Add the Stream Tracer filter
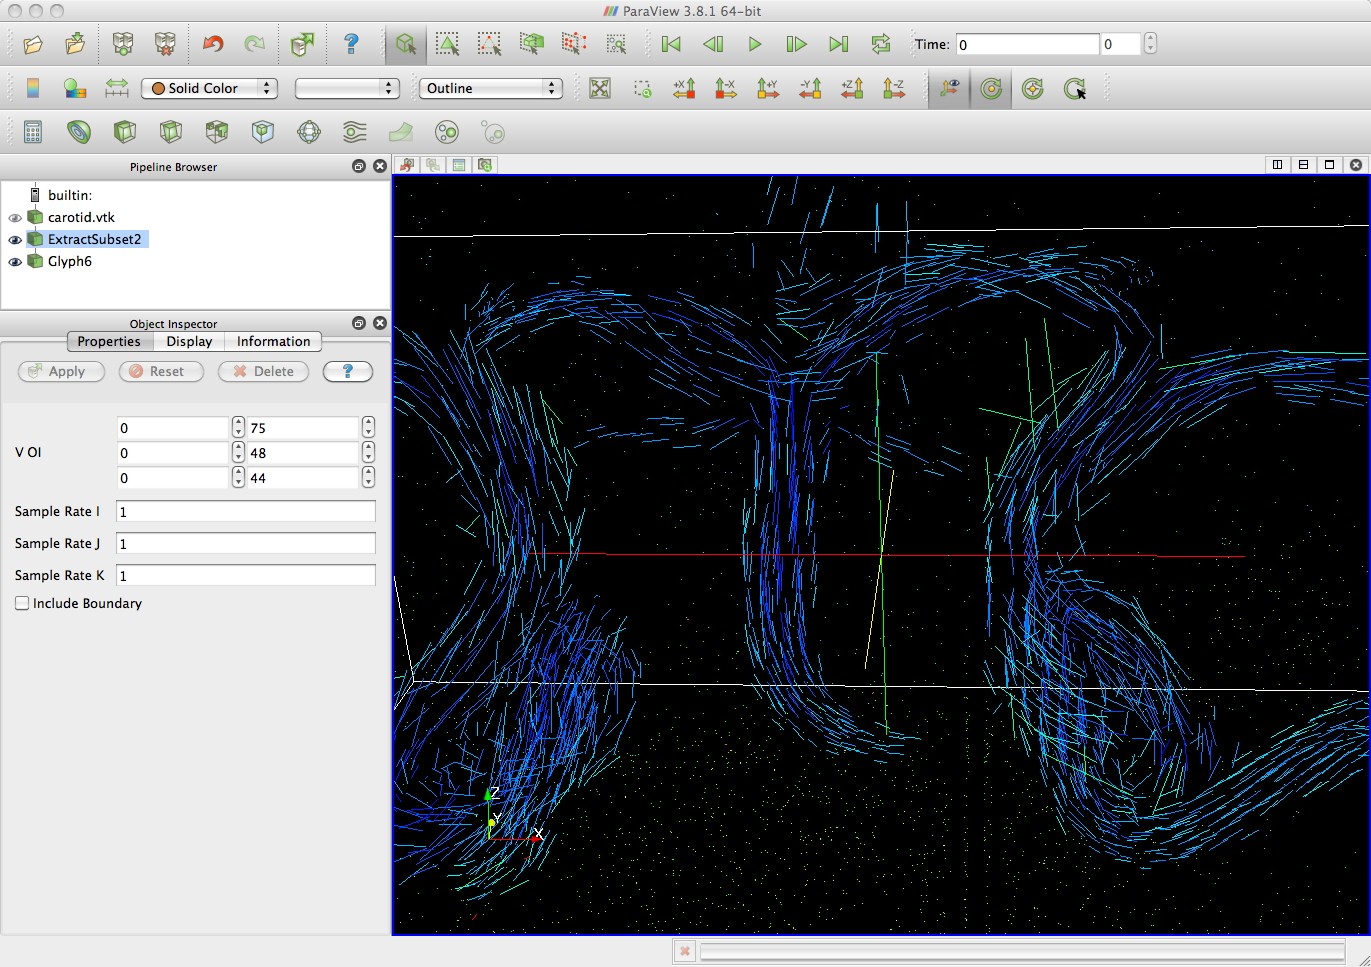This screenshot has height=967, width=1371. click(x=355, y=132)
